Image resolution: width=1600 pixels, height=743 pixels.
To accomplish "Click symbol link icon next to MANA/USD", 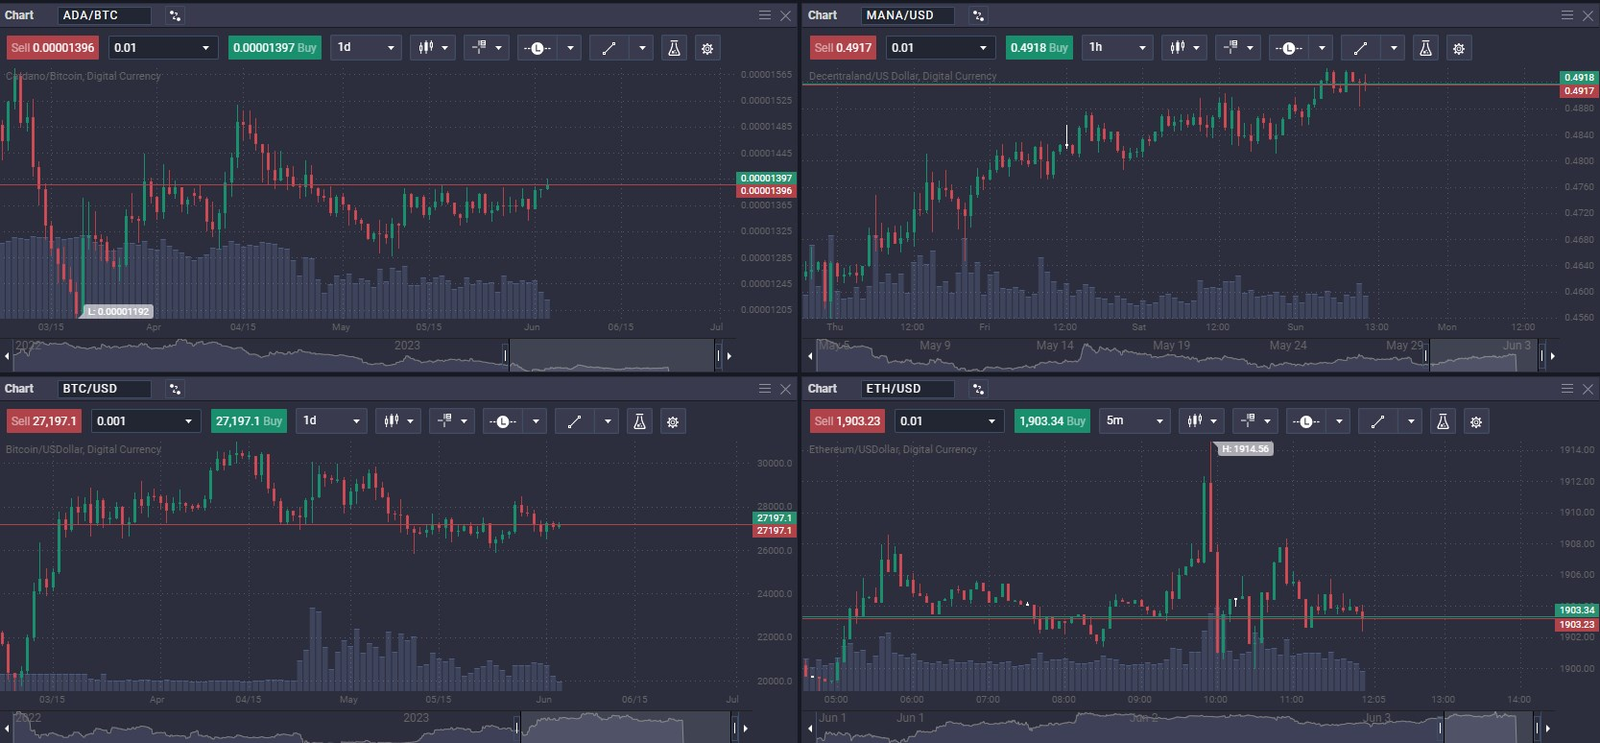I will tap(978, 15).
